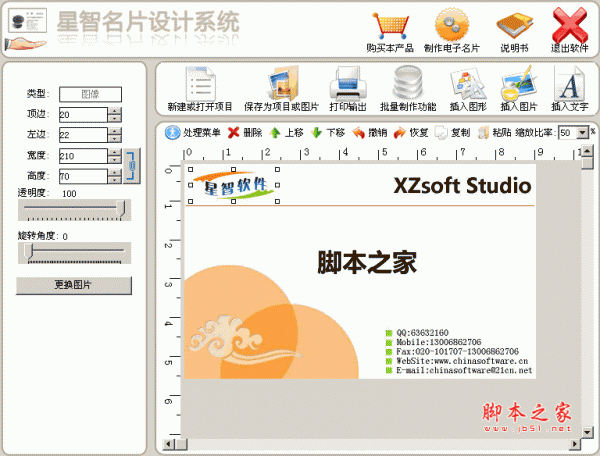Image resolution: width=600 pixels, height=456 pixels.
Task: Click the 顶边 input field
Action: [x=83, y=114]
